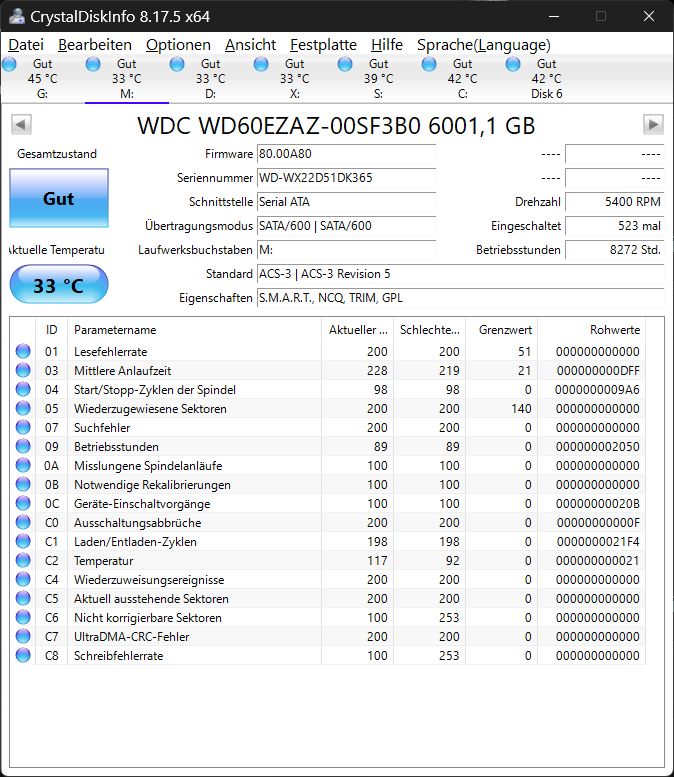Click the Seriennummer field WD-WX22D51DK365

tap(346, 178)
